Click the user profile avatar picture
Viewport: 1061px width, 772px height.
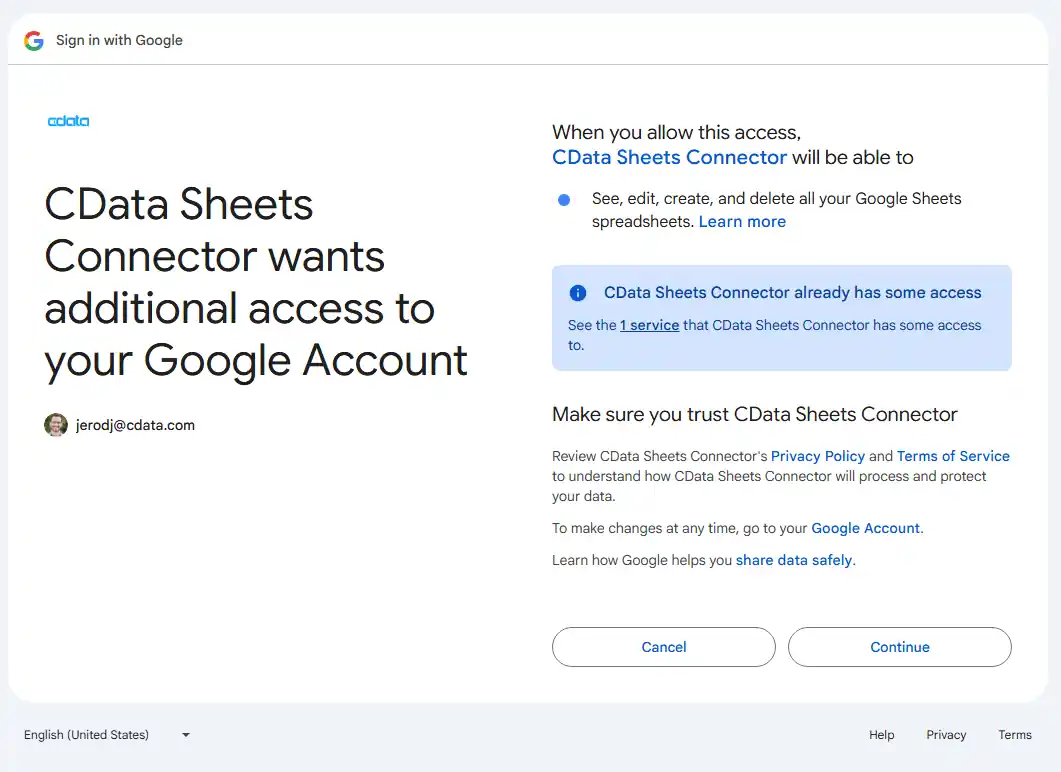tap(56, 425)
